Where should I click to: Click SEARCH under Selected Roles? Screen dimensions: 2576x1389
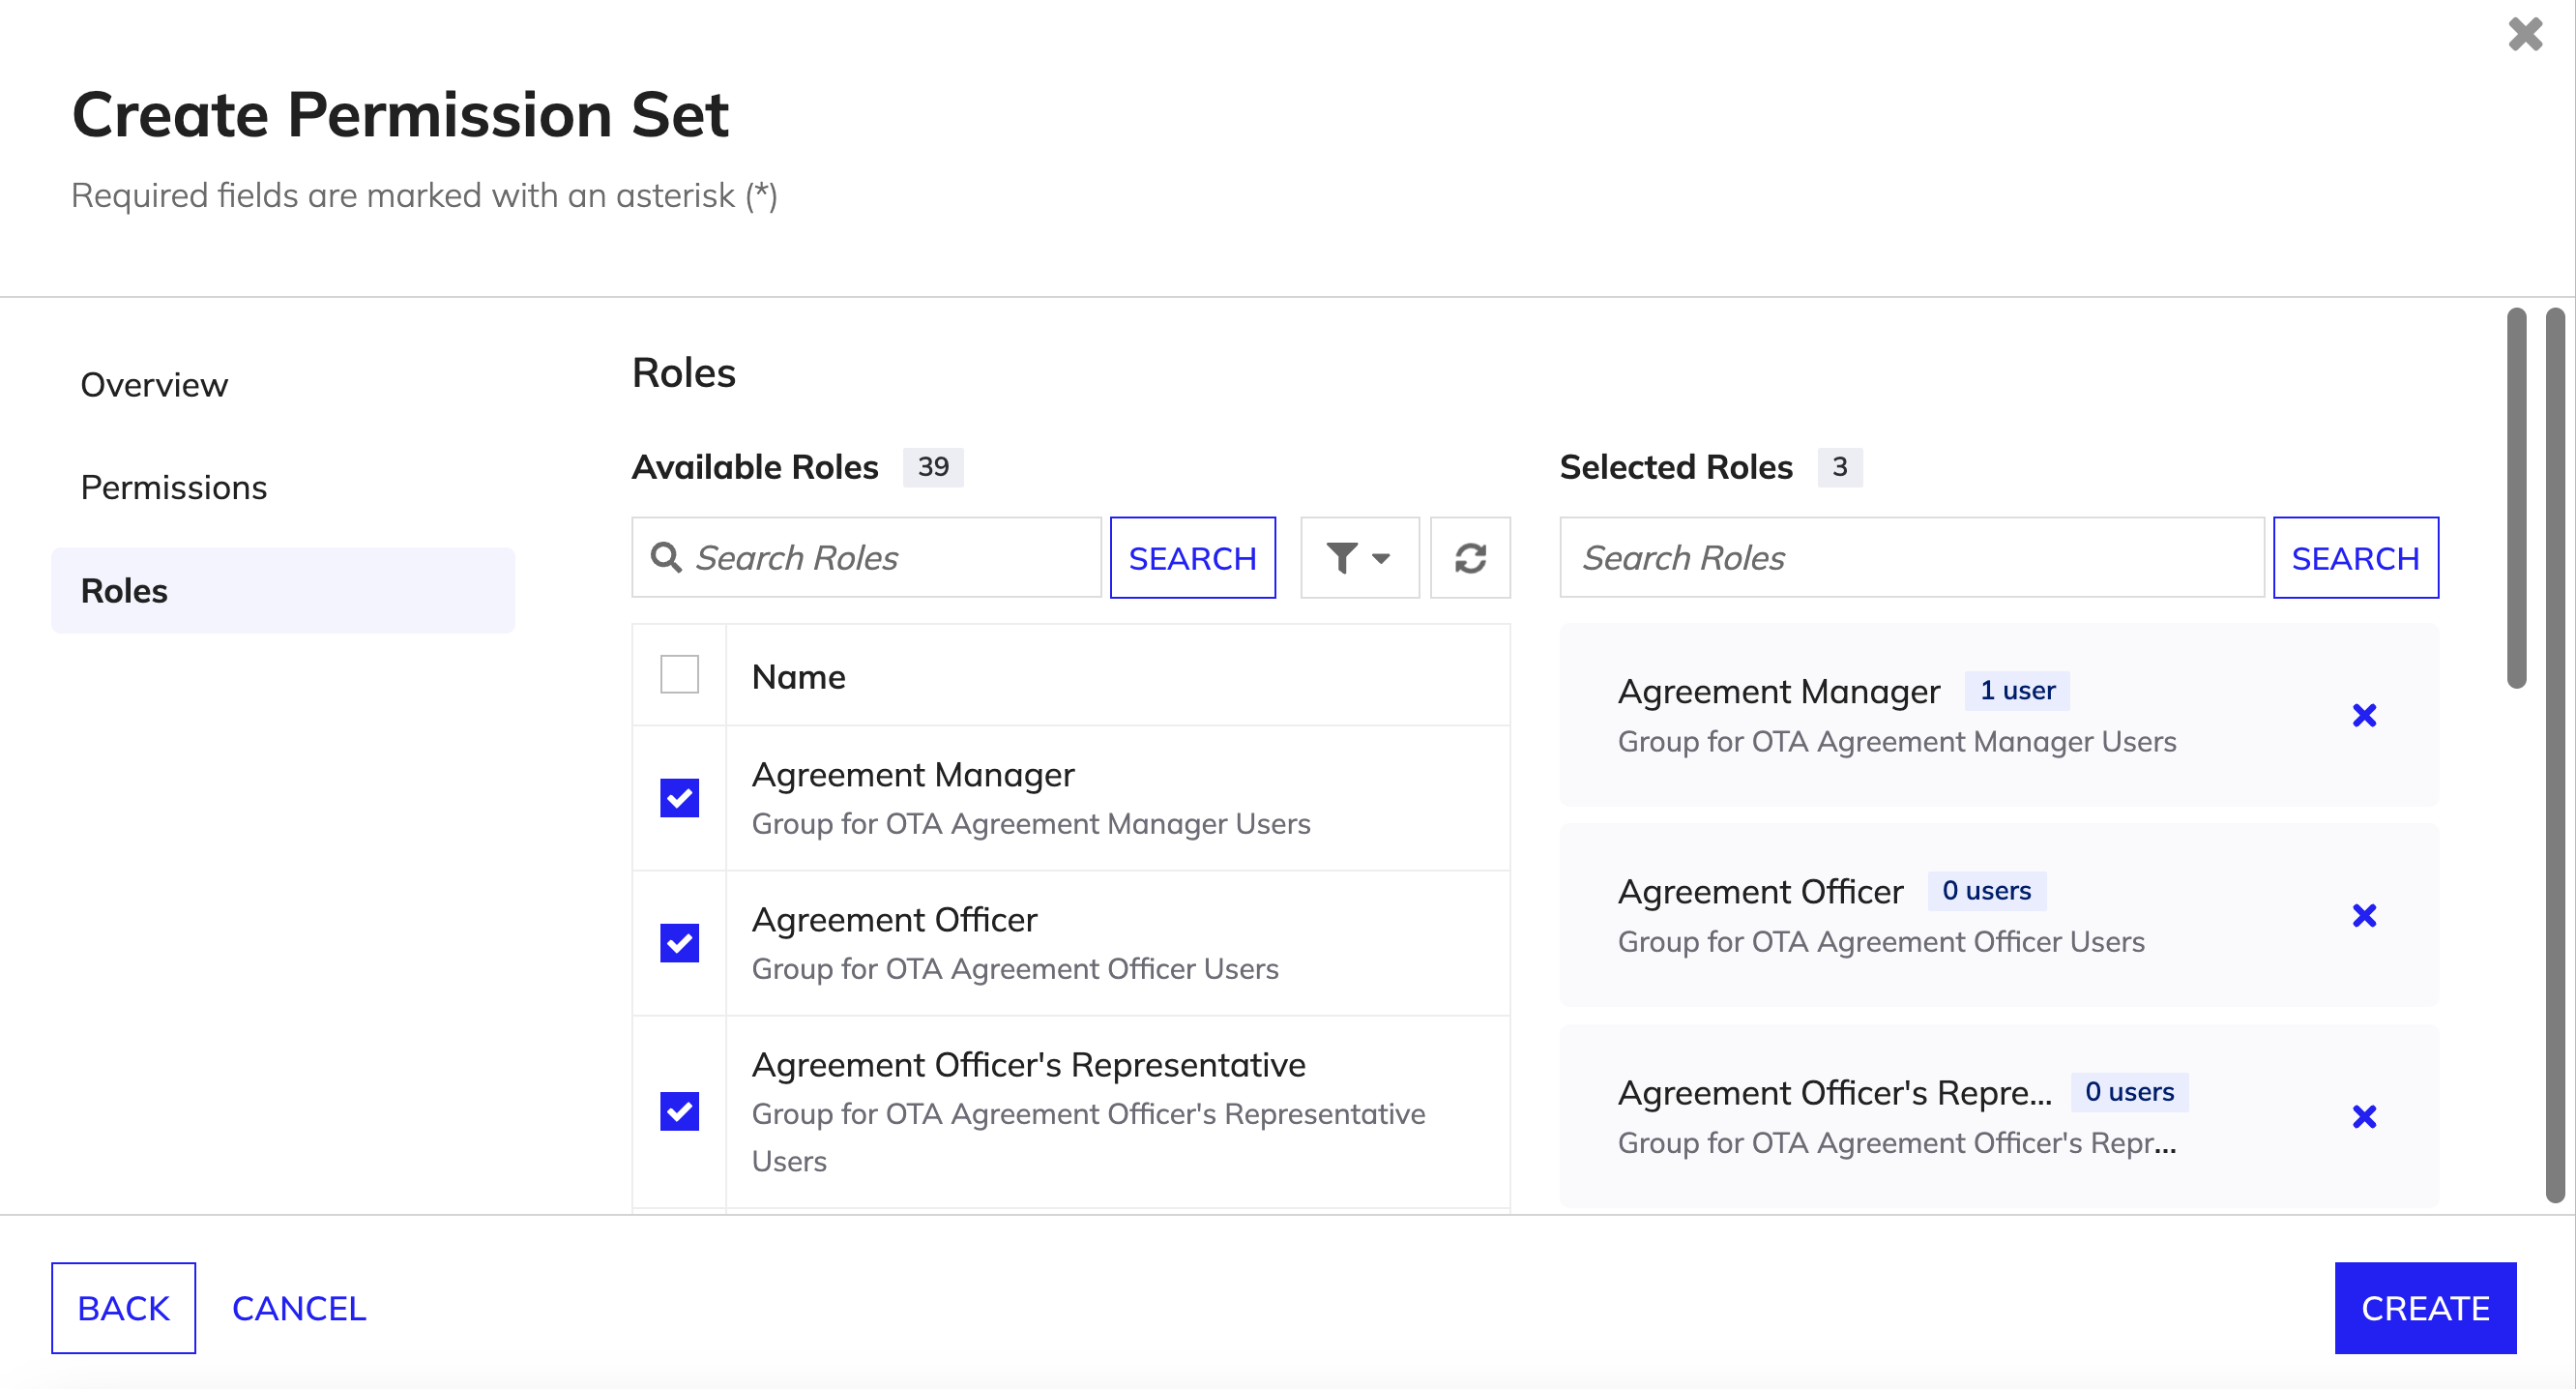pyautogui.click(x=2355, y=557)
